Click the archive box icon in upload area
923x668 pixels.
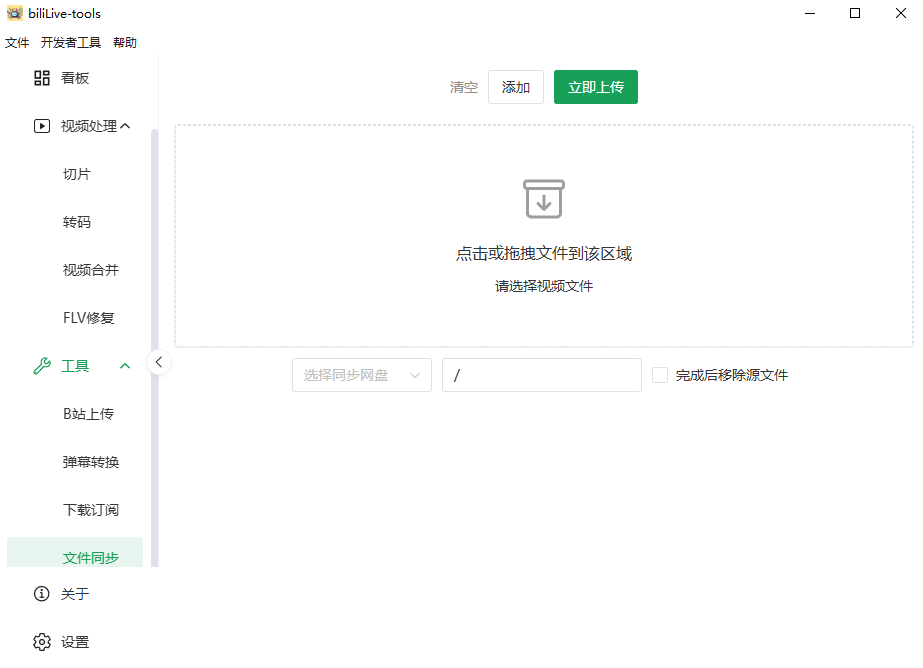(x=544, y=199)
